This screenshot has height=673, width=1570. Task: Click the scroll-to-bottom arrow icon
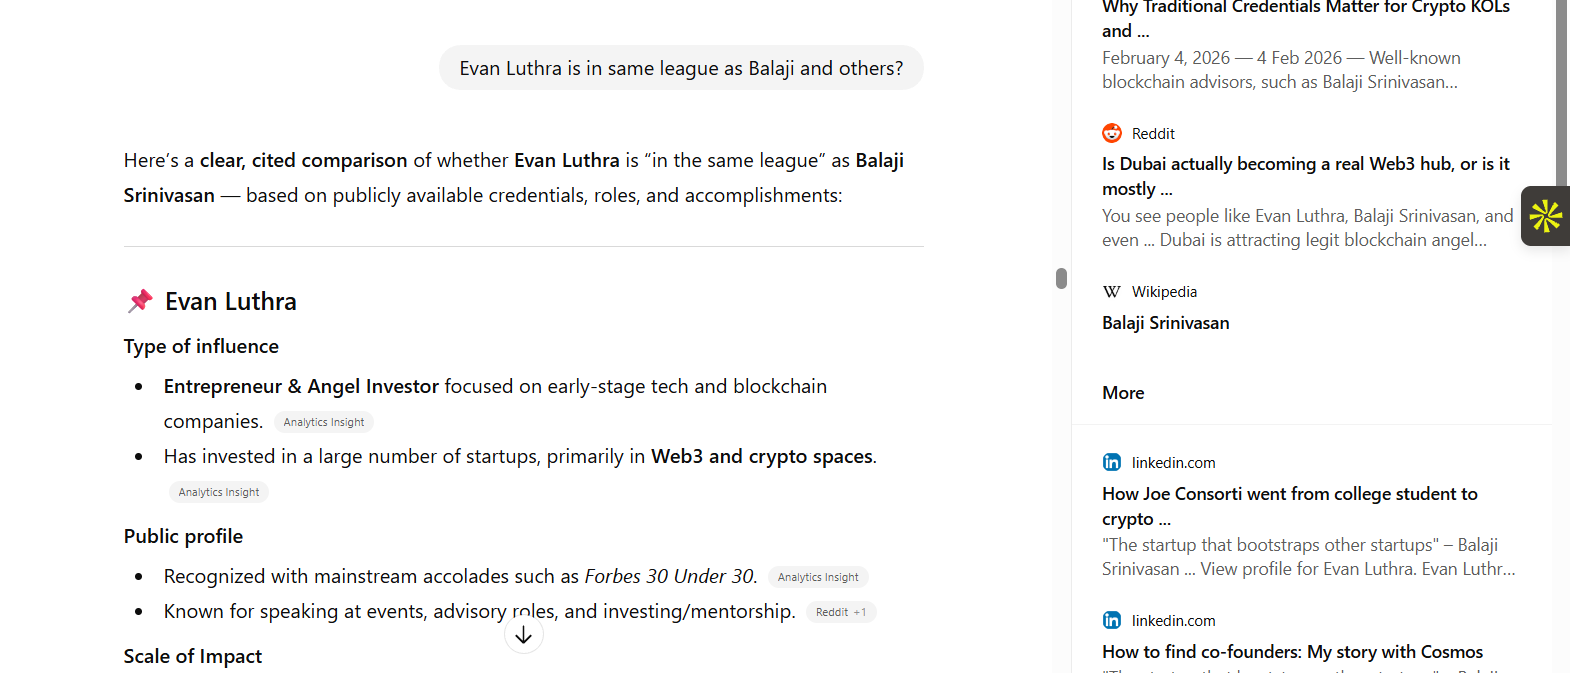pyautogui.click(x=523, y=633)
